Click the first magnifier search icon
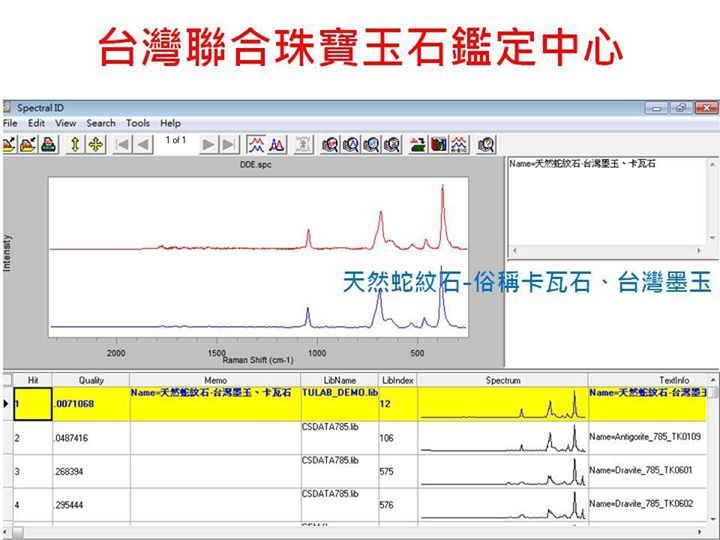The height and width of the screenshot is (540, 720). [330, 145]
